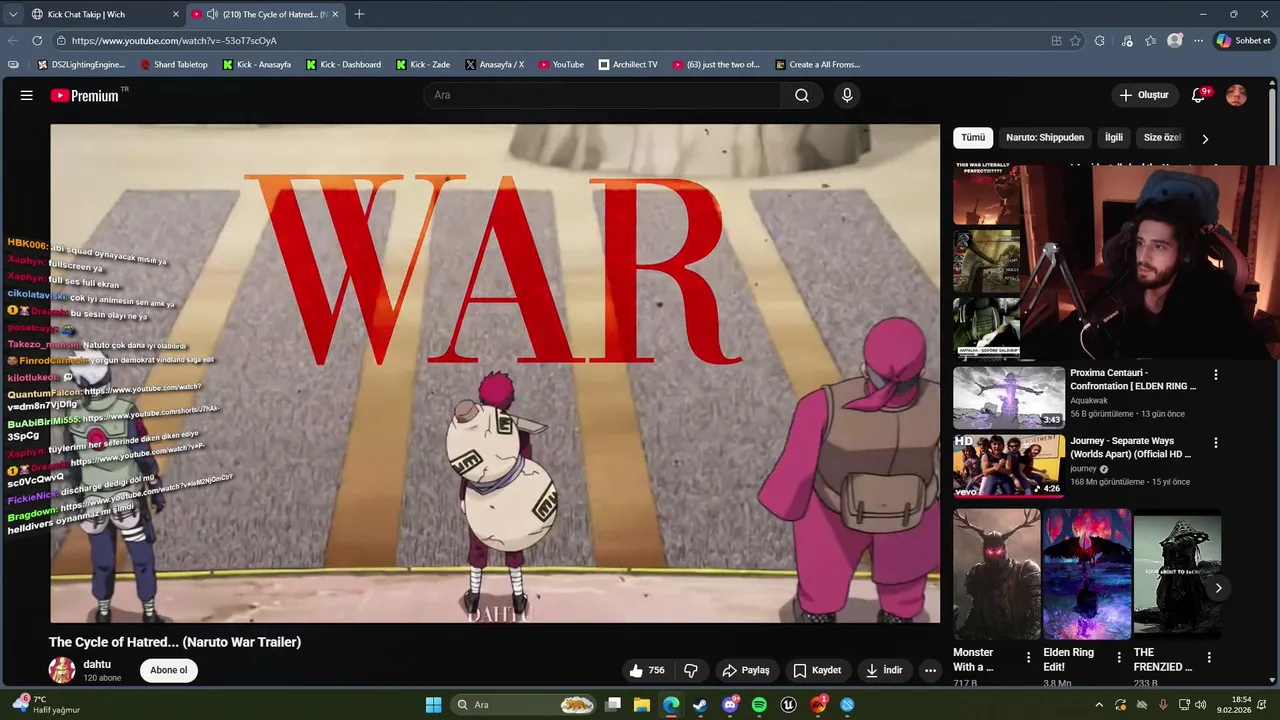Reload the page in the browser

[x=37, y=41]
